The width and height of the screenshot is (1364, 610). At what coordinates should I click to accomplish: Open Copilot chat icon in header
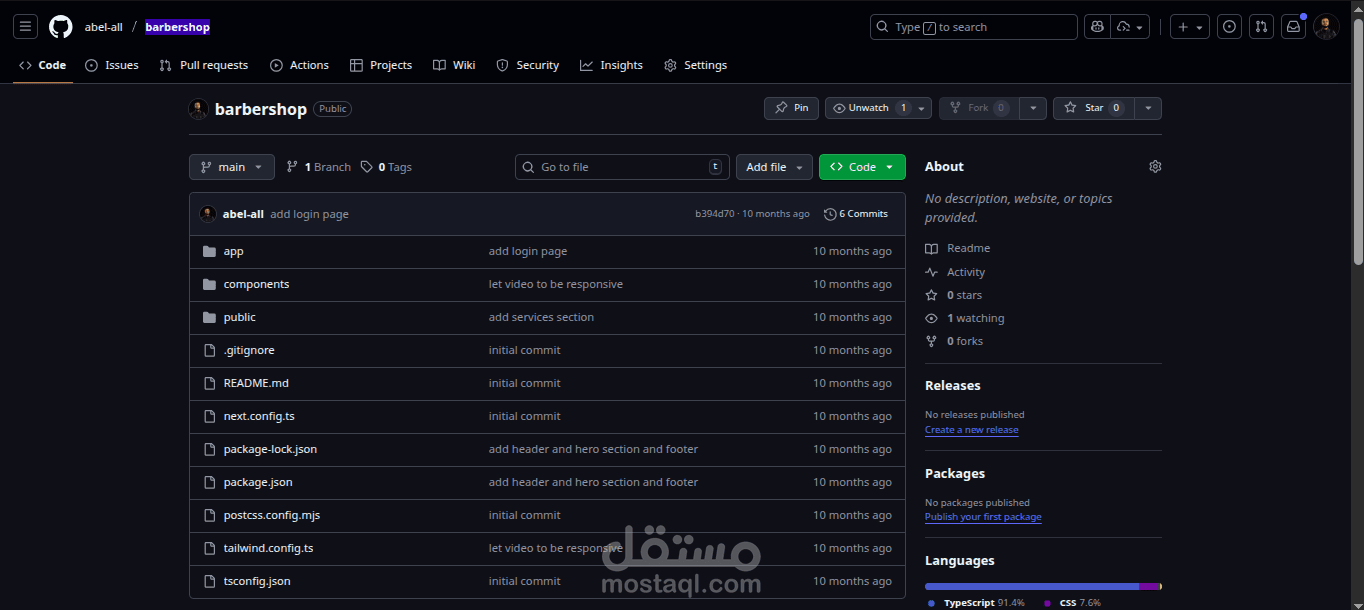point(1097,27)
